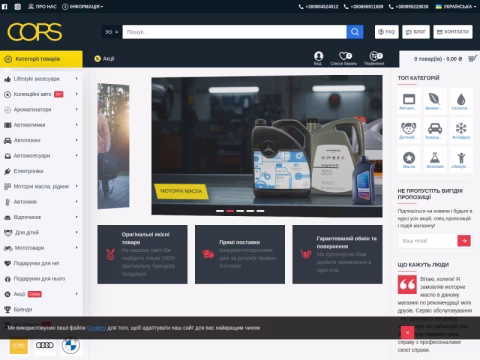Expand Автотюнінг submenu
Image resolution: width=480 pixels, height=360 pixels.
tap(77, 140)
